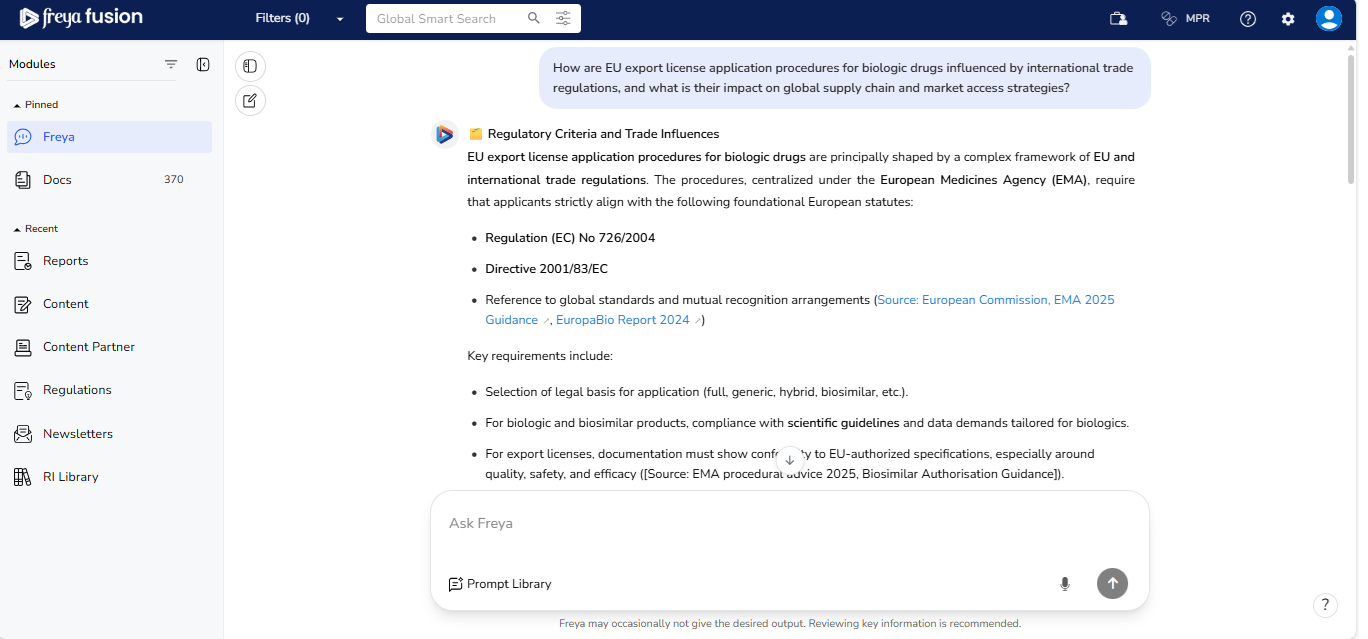Collapse the Recent section

pyautogui.click(x=17, y=229)
